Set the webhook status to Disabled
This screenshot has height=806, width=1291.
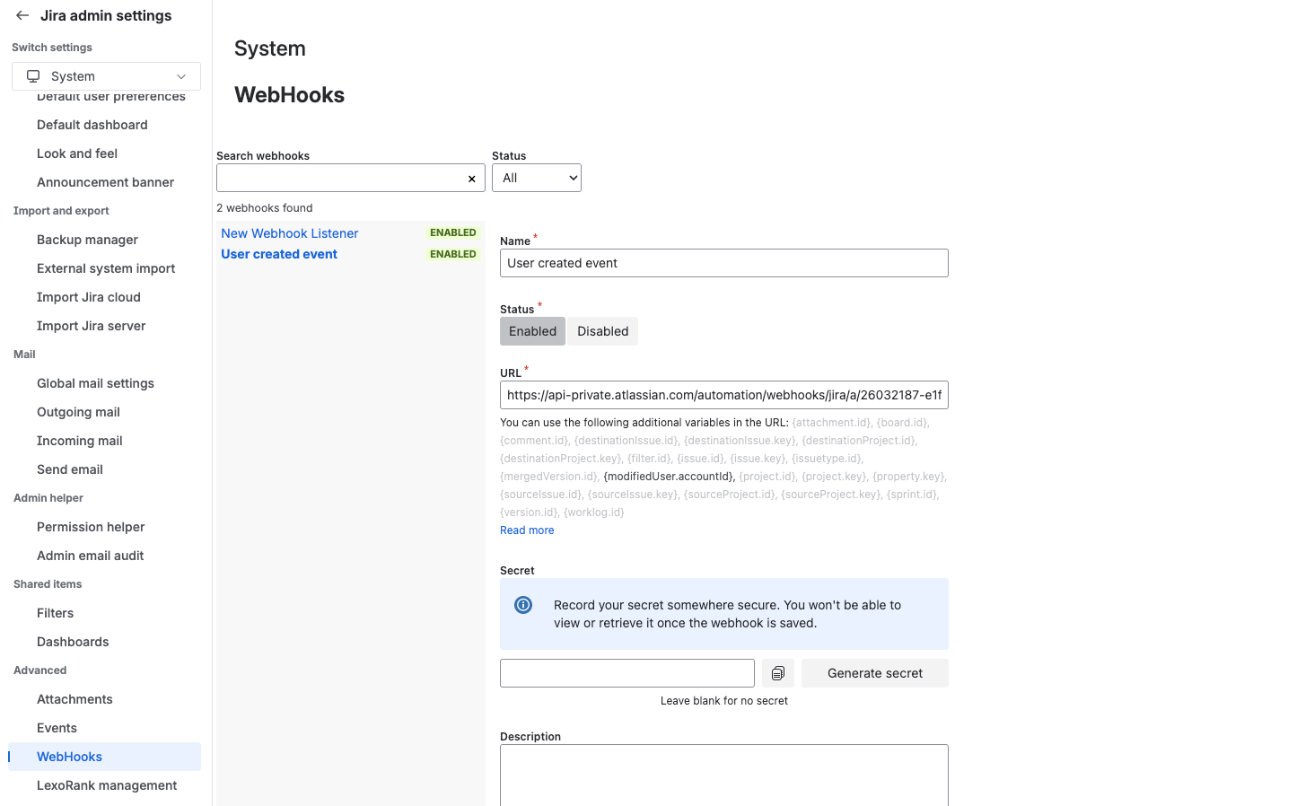click(602, 330)
